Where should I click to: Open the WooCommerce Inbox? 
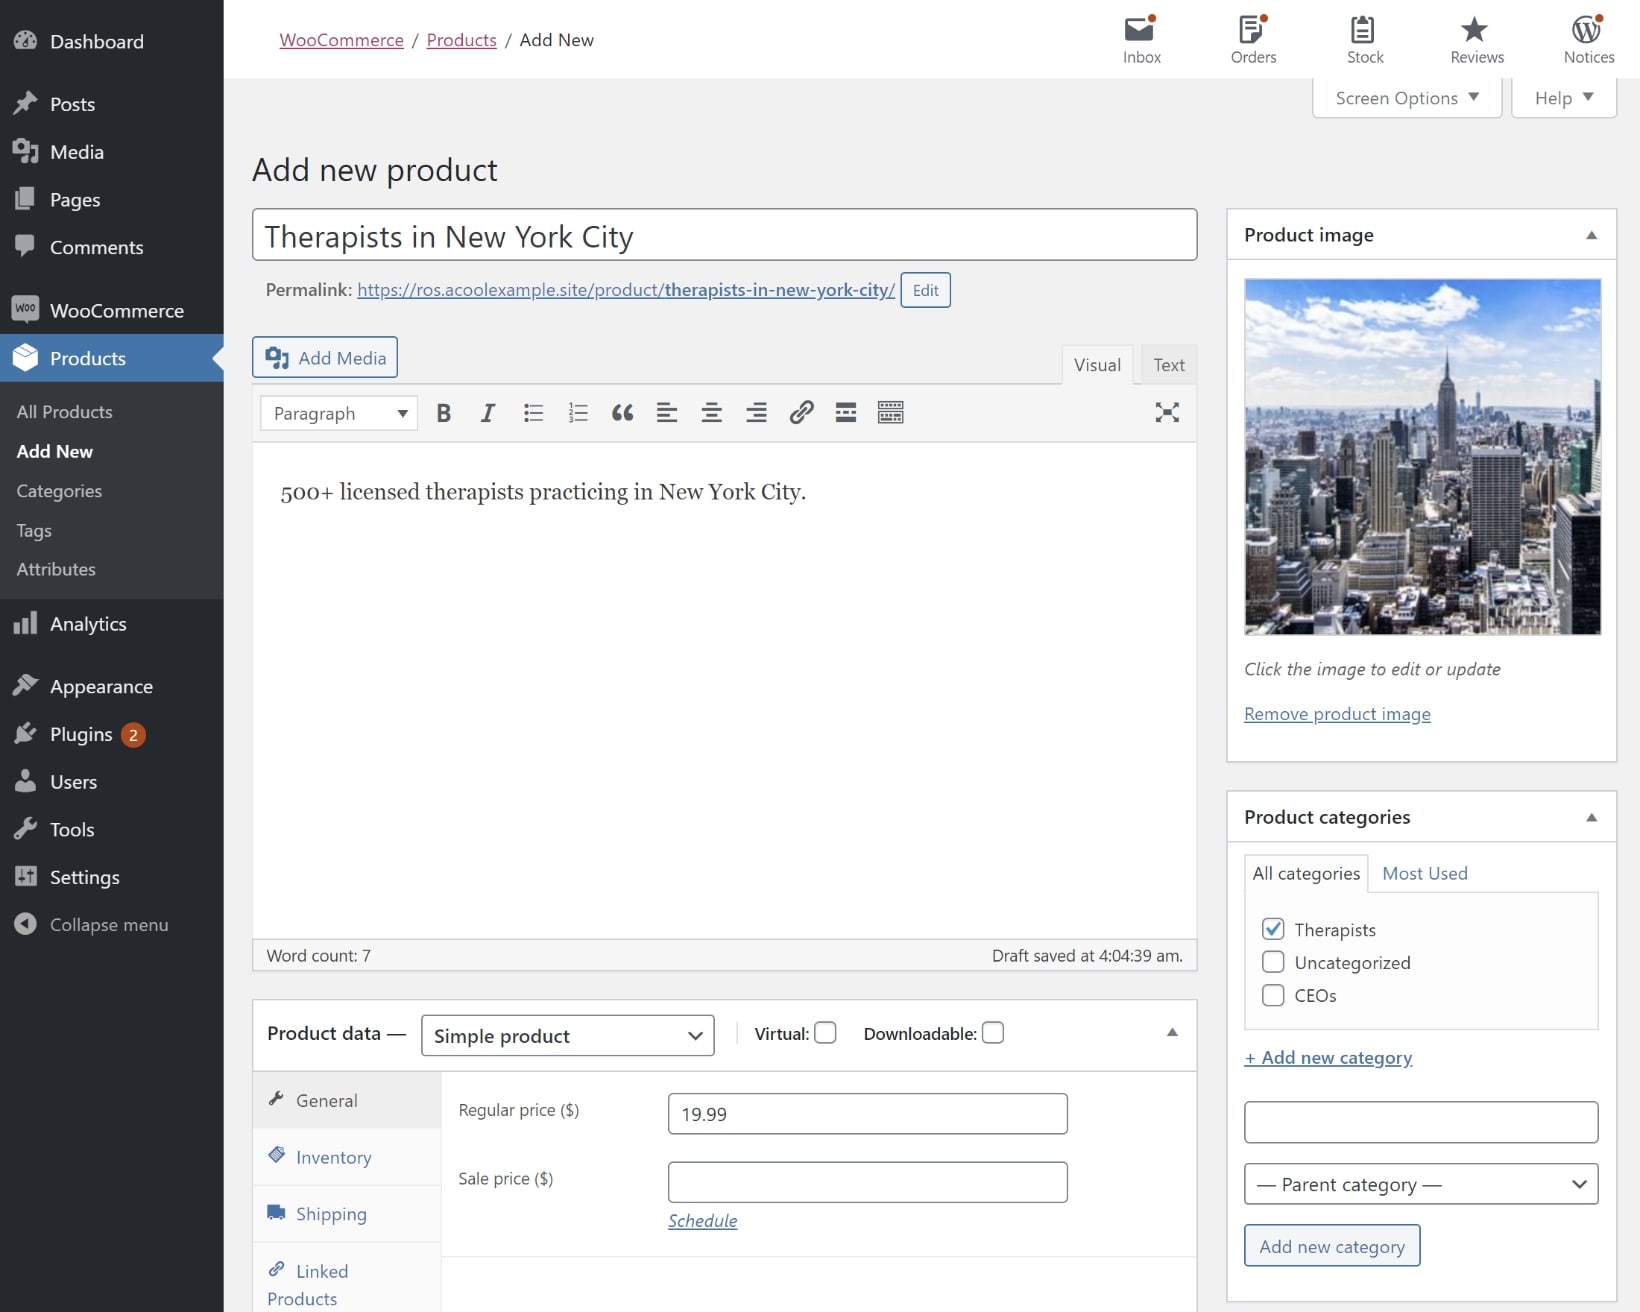click(1140, 40)
